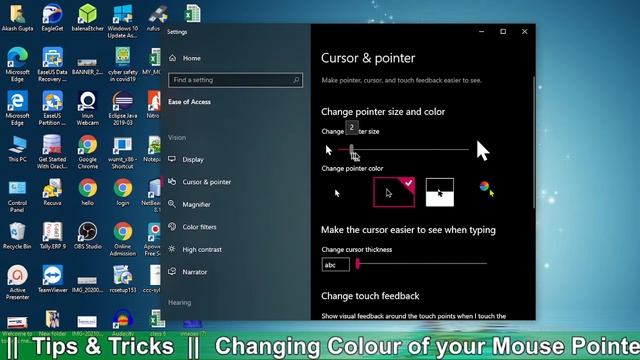Select the black pointer color option
The width and height of the screenshot is (640, 360).
coord(394,192)
